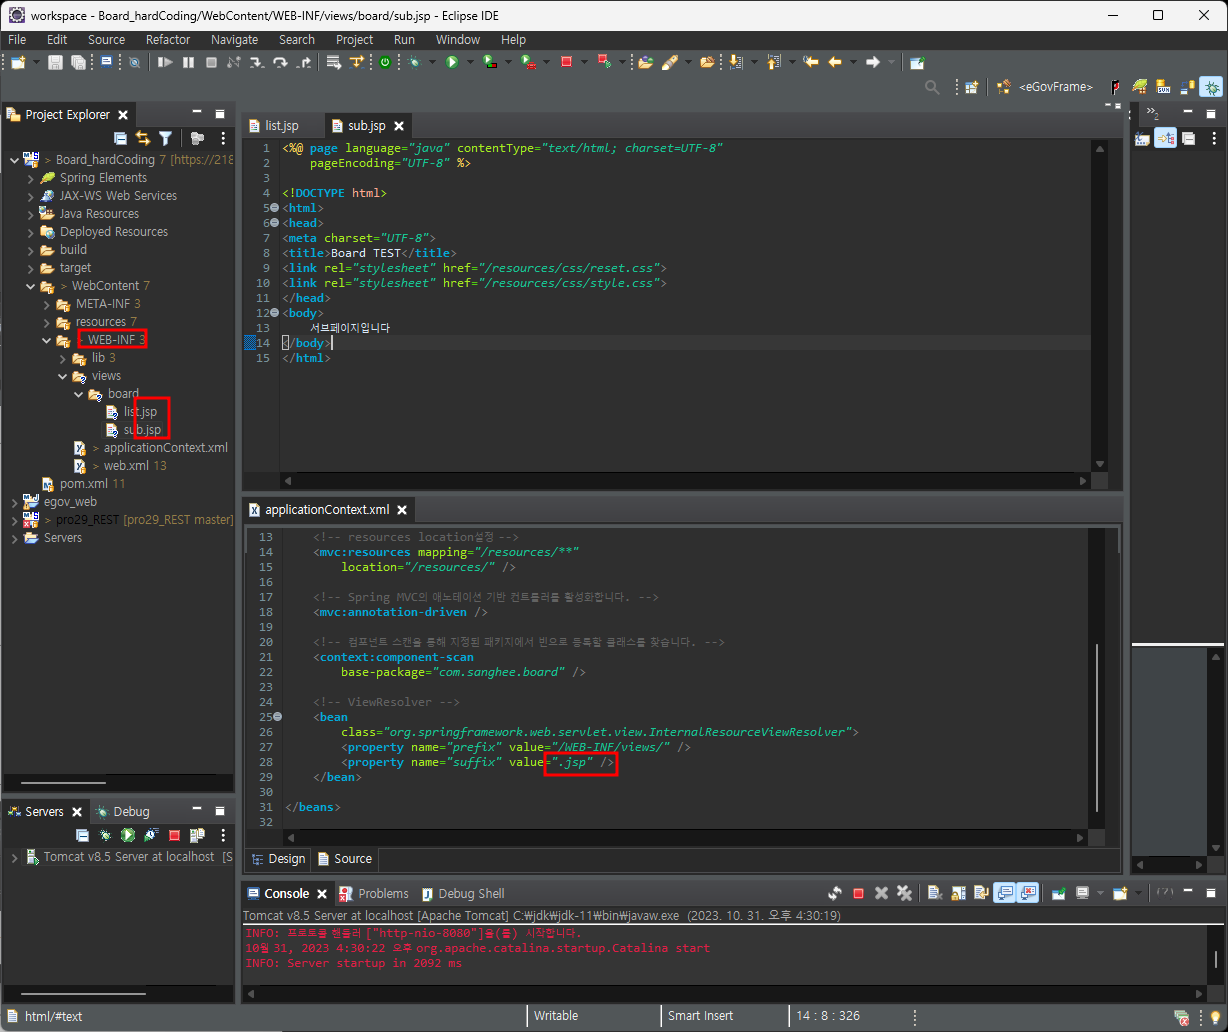Image resolution: width=1228 pixels, height=1032 pixels.
Task: Close the applicationContext.xml editor tab
Action: (402, 510)
